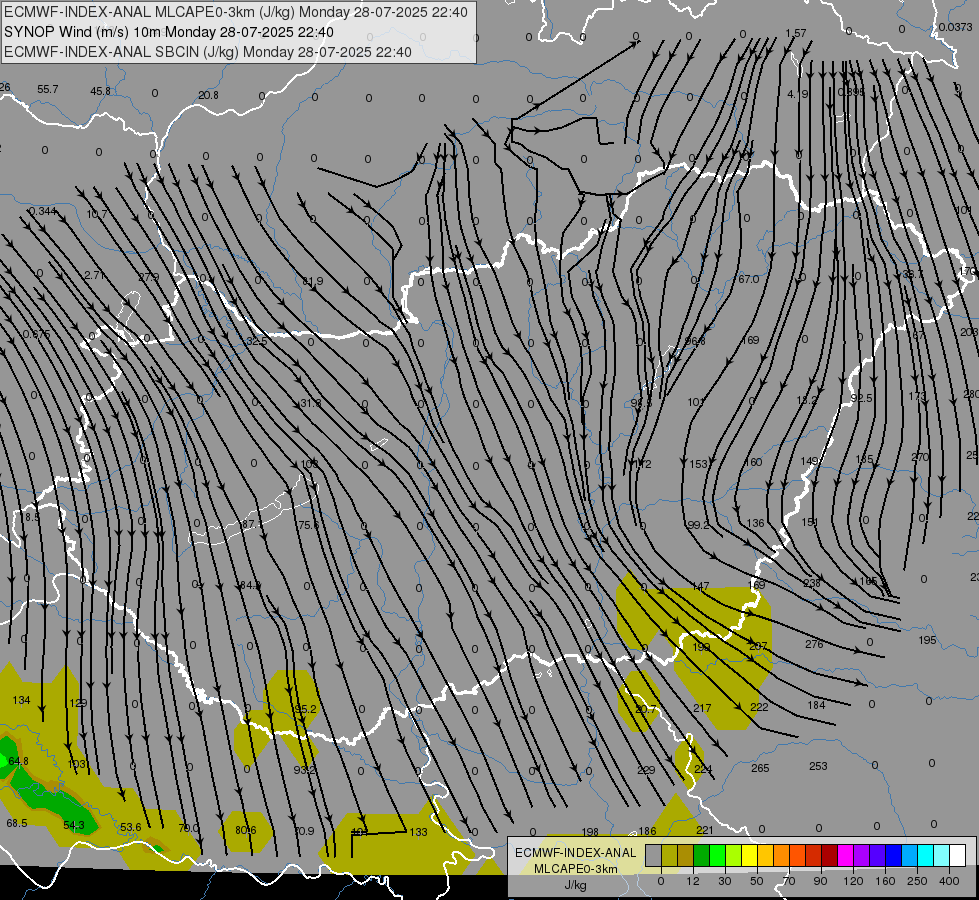Click the map value 45.8
The image size is (979, 900).
[101, 91]
